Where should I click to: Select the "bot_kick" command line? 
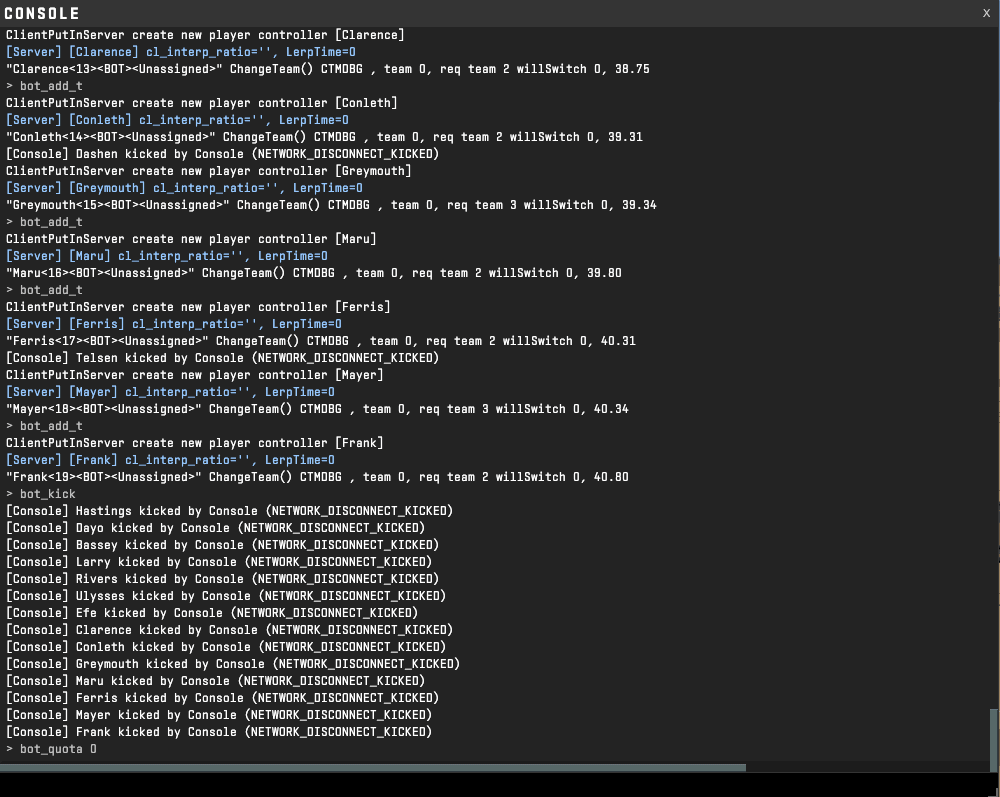(41, 494)
